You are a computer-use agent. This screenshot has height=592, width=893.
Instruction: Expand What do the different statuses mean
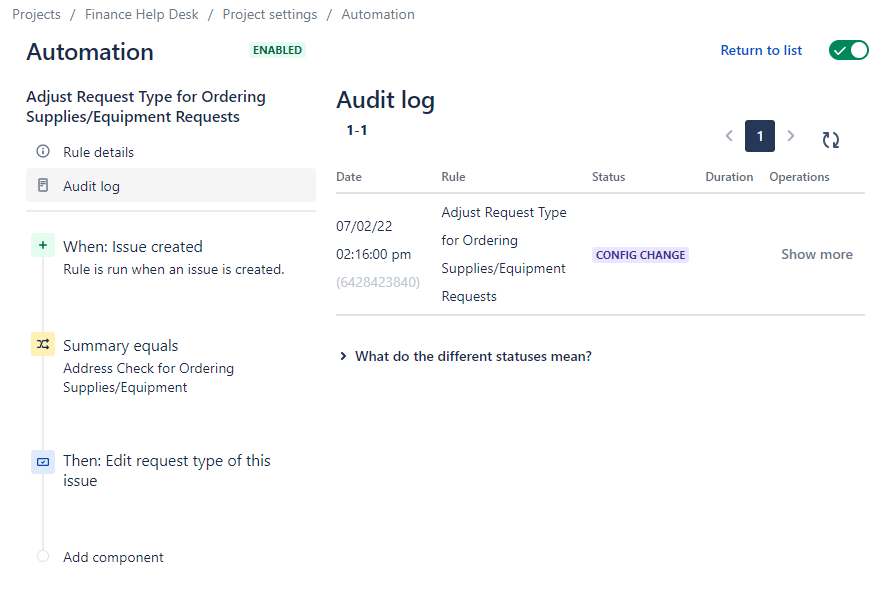pos(466,356)
